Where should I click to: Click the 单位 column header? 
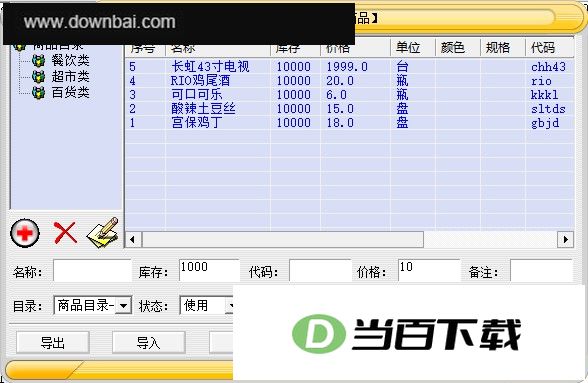[x=412, y=48]
